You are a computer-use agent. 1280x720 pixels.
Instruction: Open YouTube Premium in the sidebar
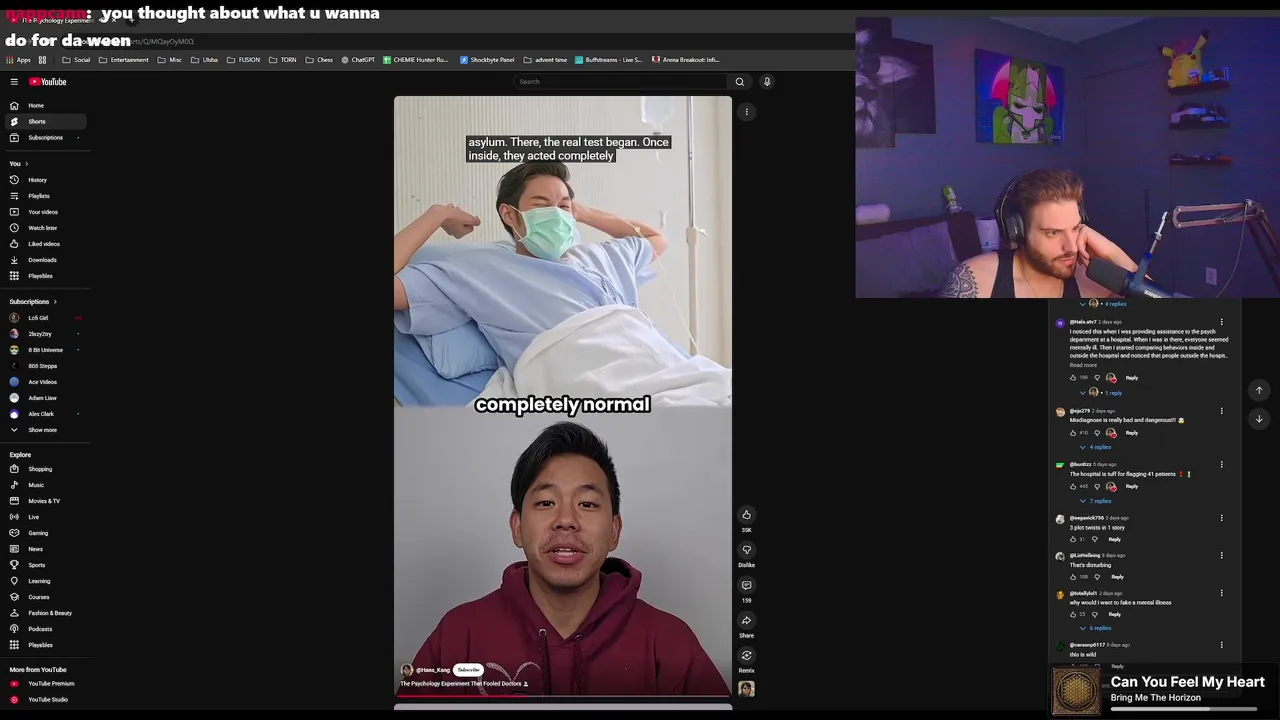click(x=44, y=684)
